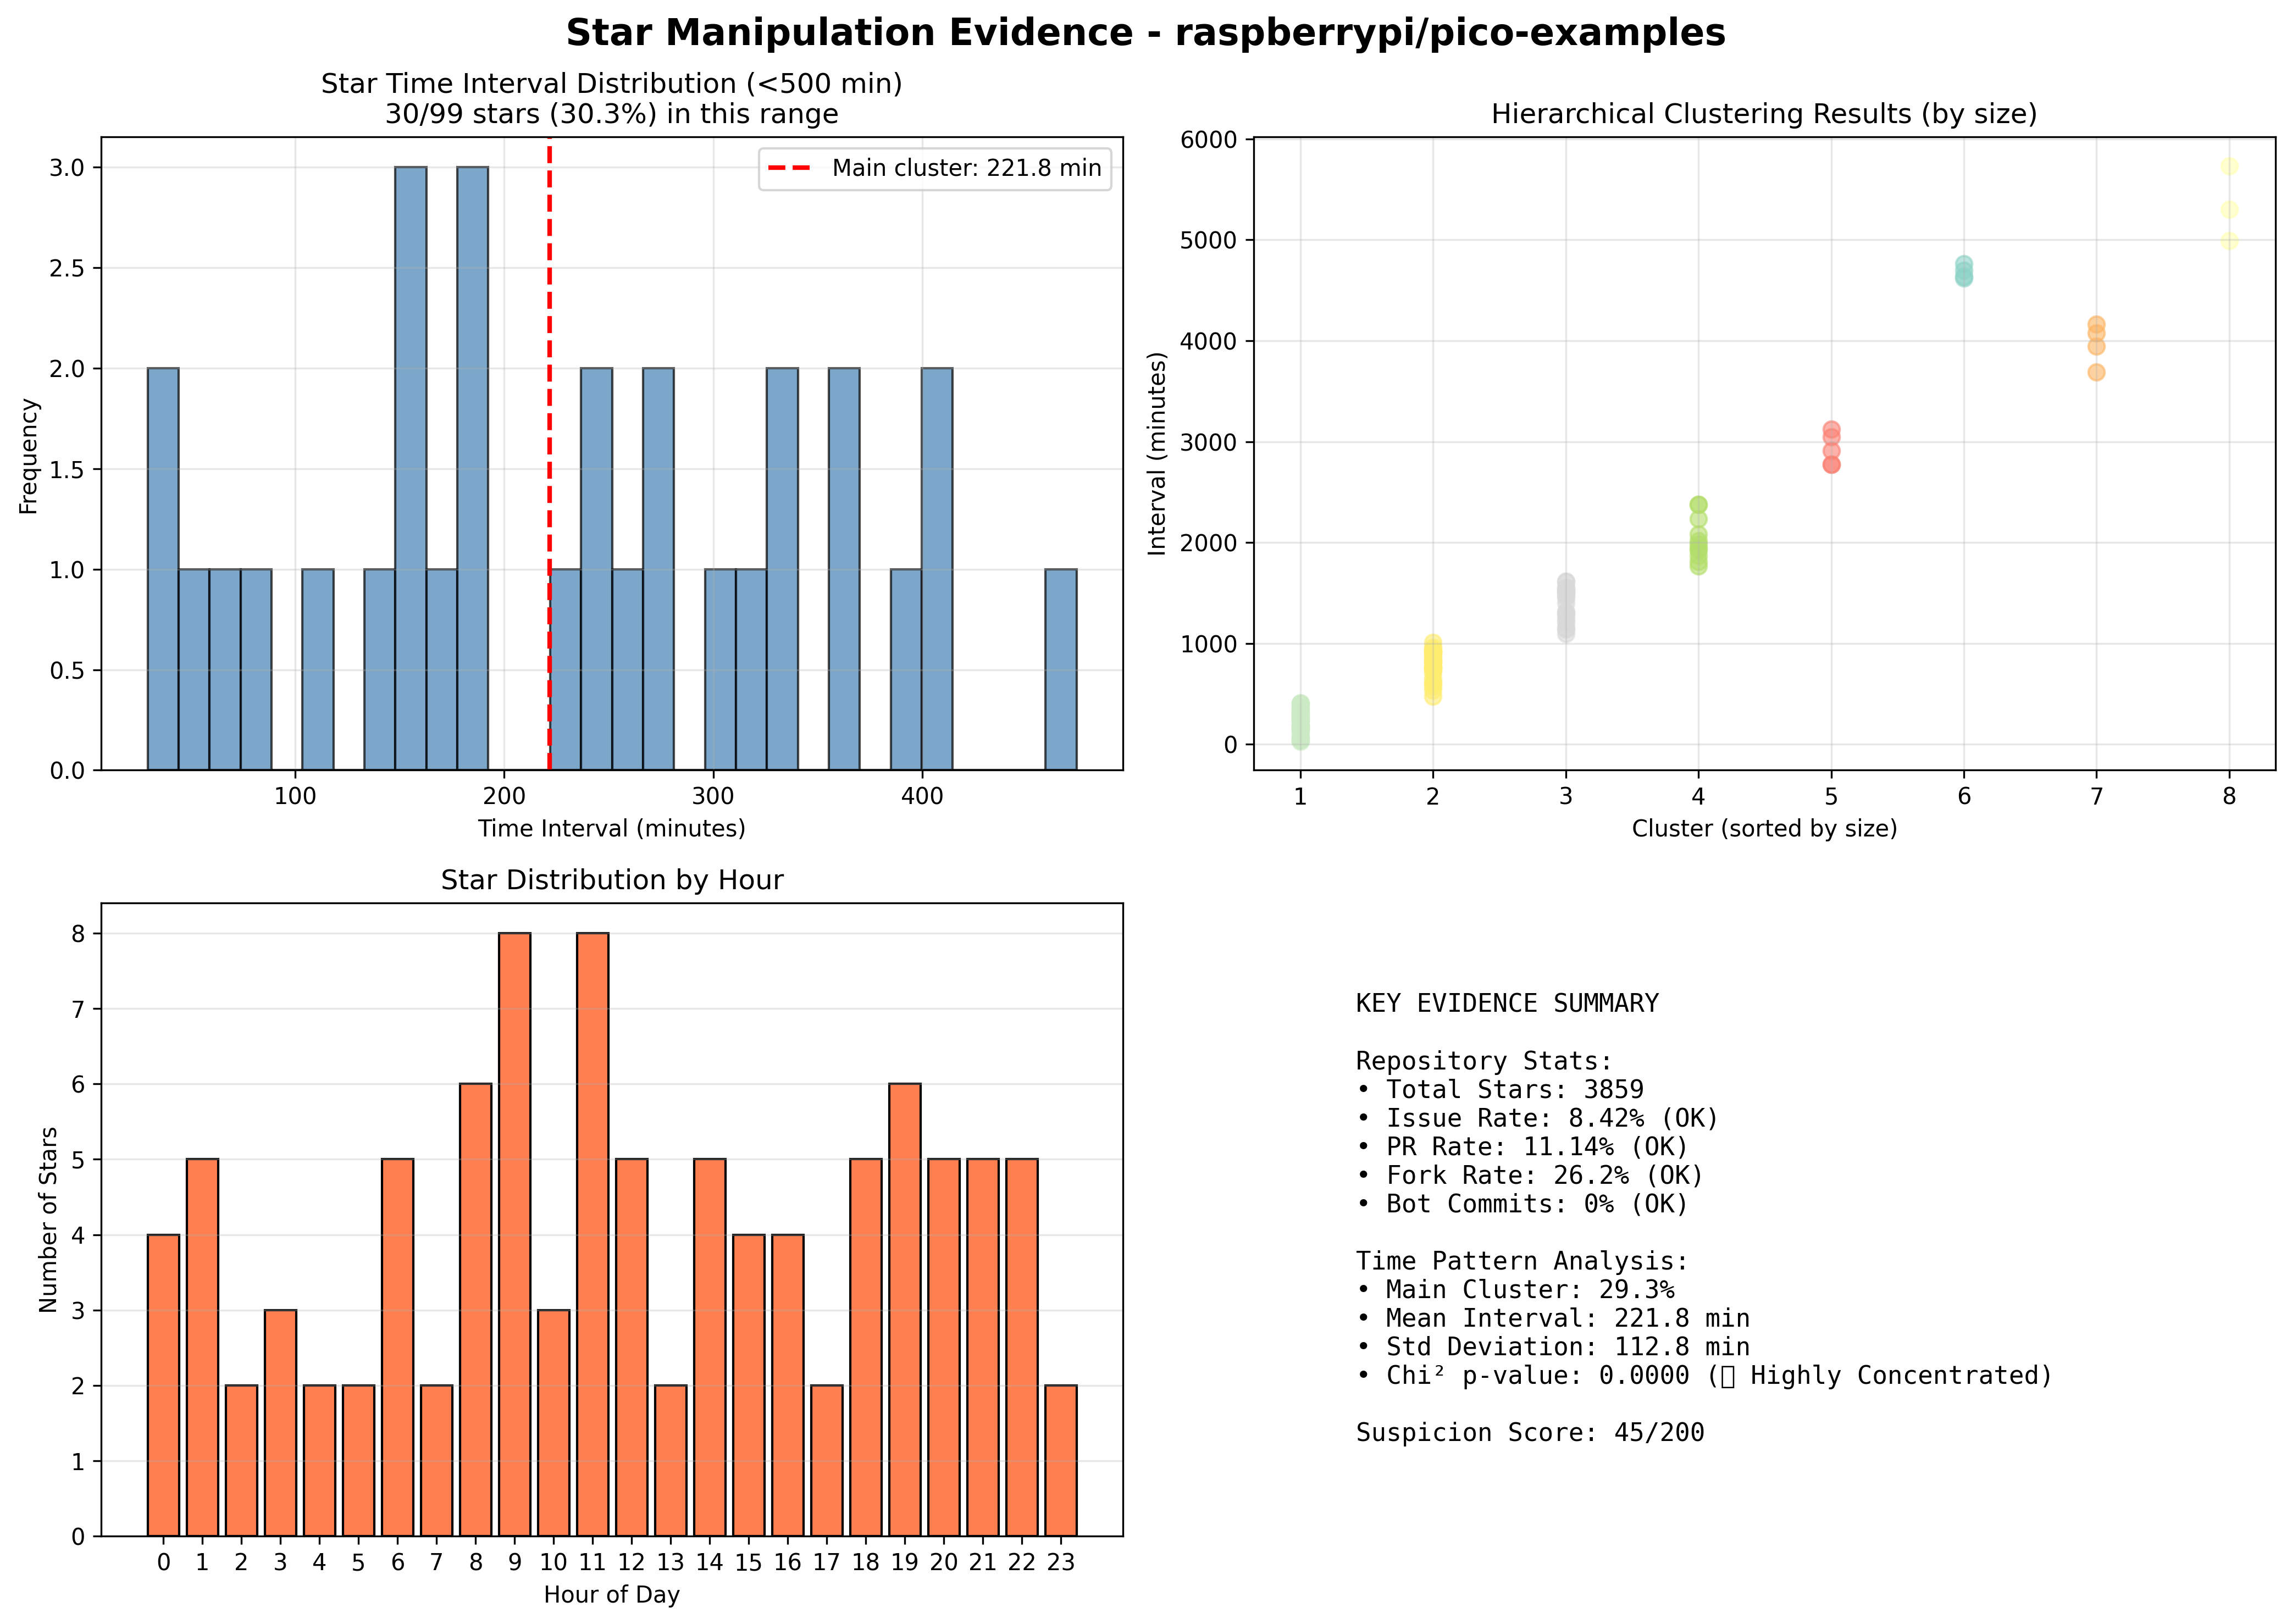This screenshot has height=1624, width=2292.
Task: Select the 'Fork Rate: 26.2% (OK)' line
Action: pos(1530,1175)
